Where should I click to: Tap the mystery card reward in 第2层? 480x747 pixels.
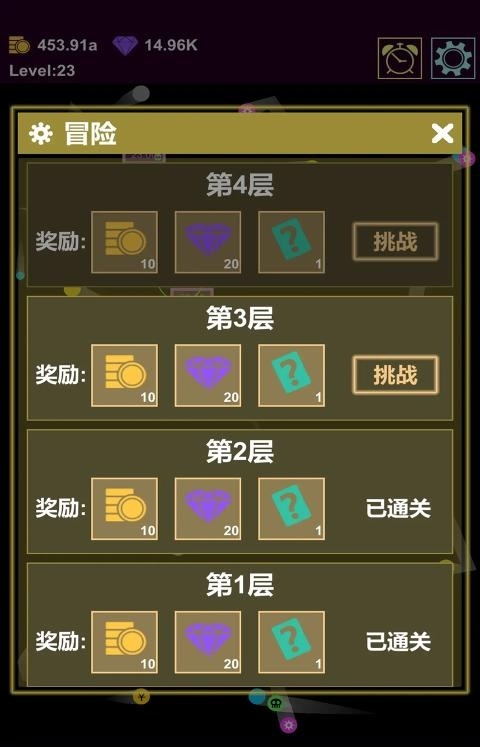tap(291, 509)
